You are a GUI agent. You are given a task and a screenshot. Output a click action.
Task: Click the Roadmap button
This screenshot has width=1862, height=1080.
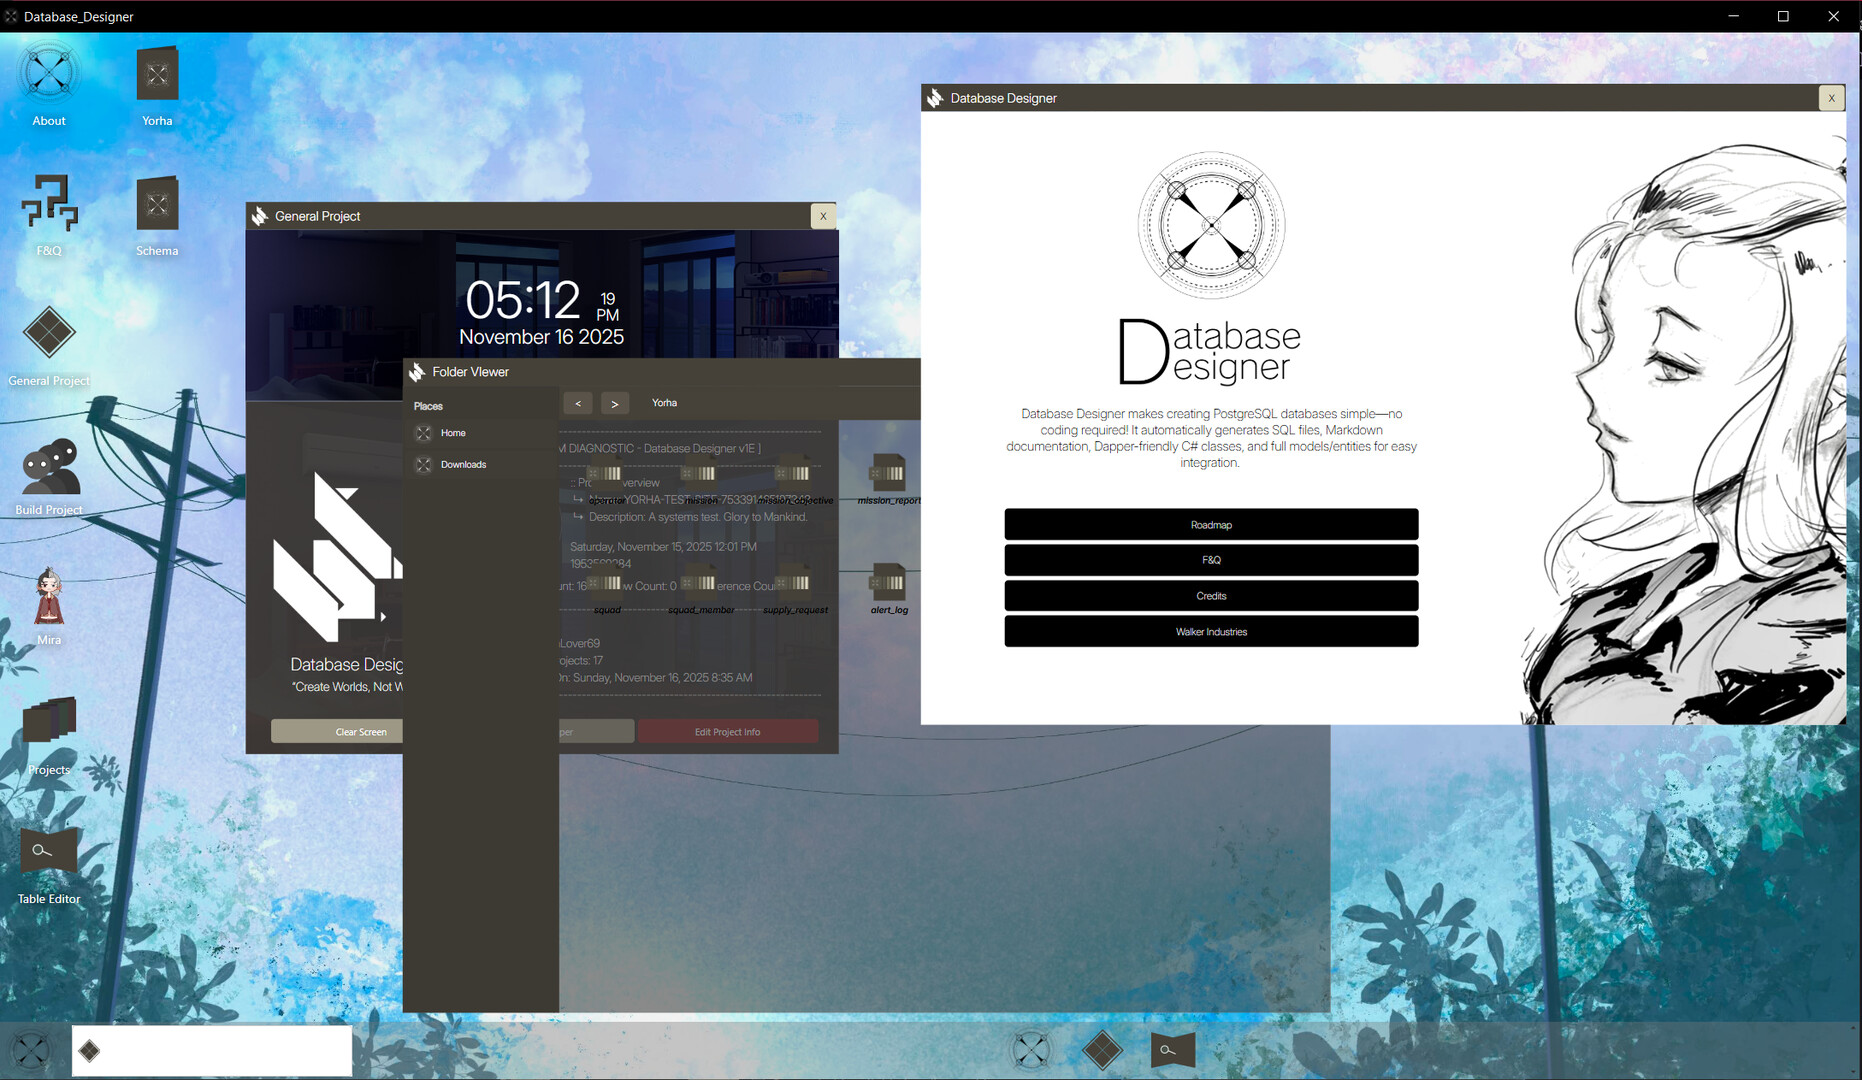point(1210,524)
